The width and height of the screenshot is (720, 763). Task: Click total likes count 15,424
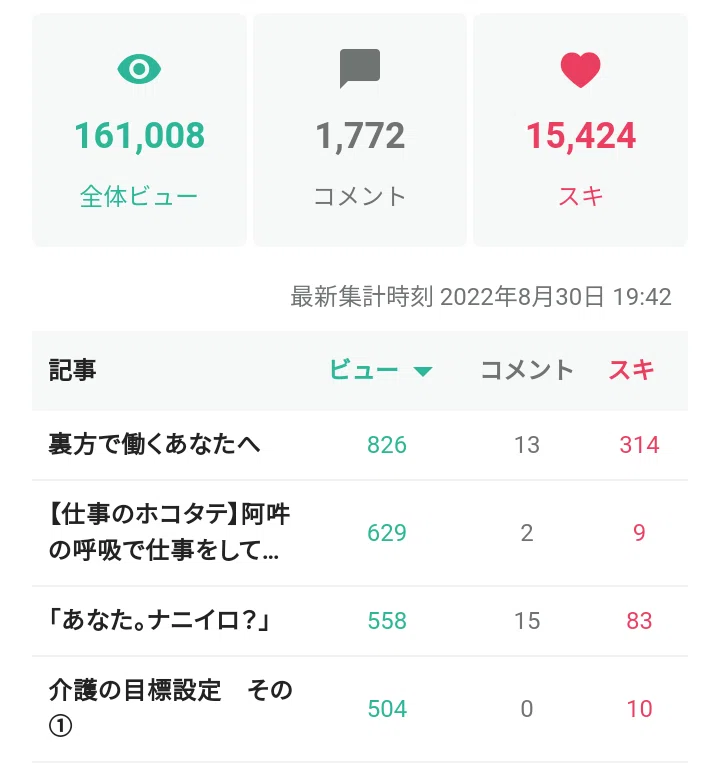pos(581,135)
